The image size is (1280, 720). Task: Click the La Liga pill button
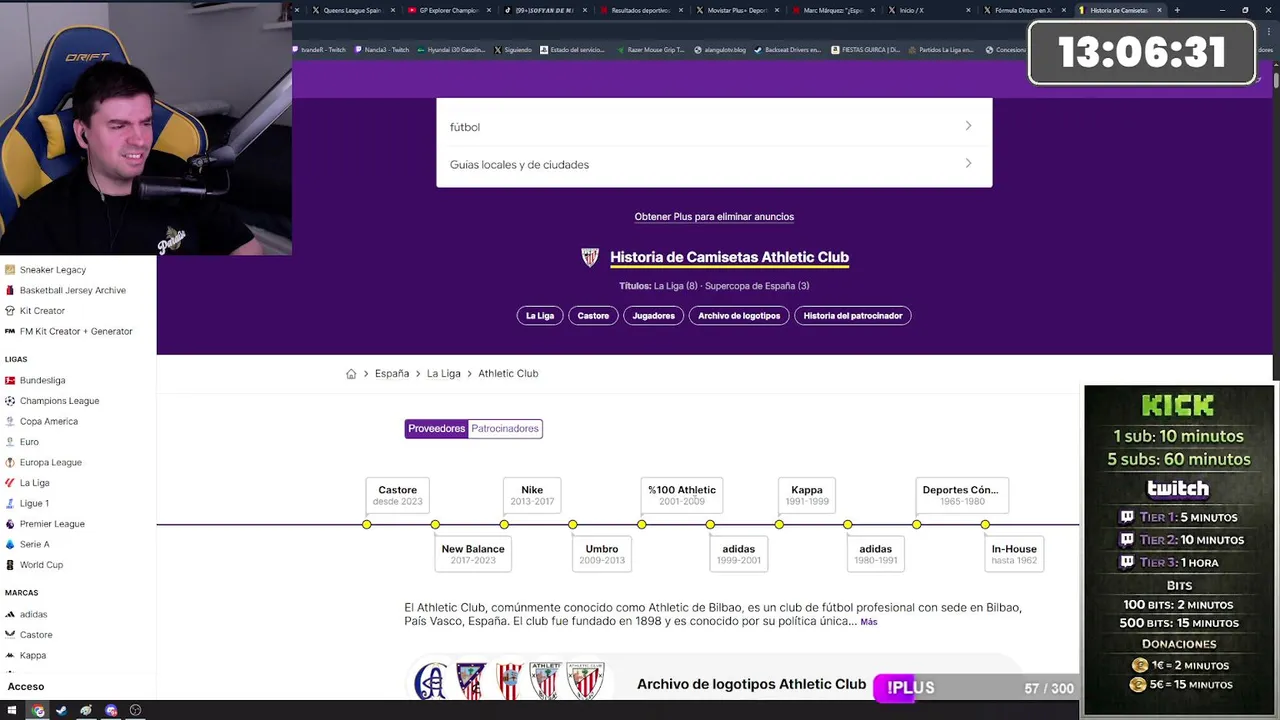pos(540,316)
